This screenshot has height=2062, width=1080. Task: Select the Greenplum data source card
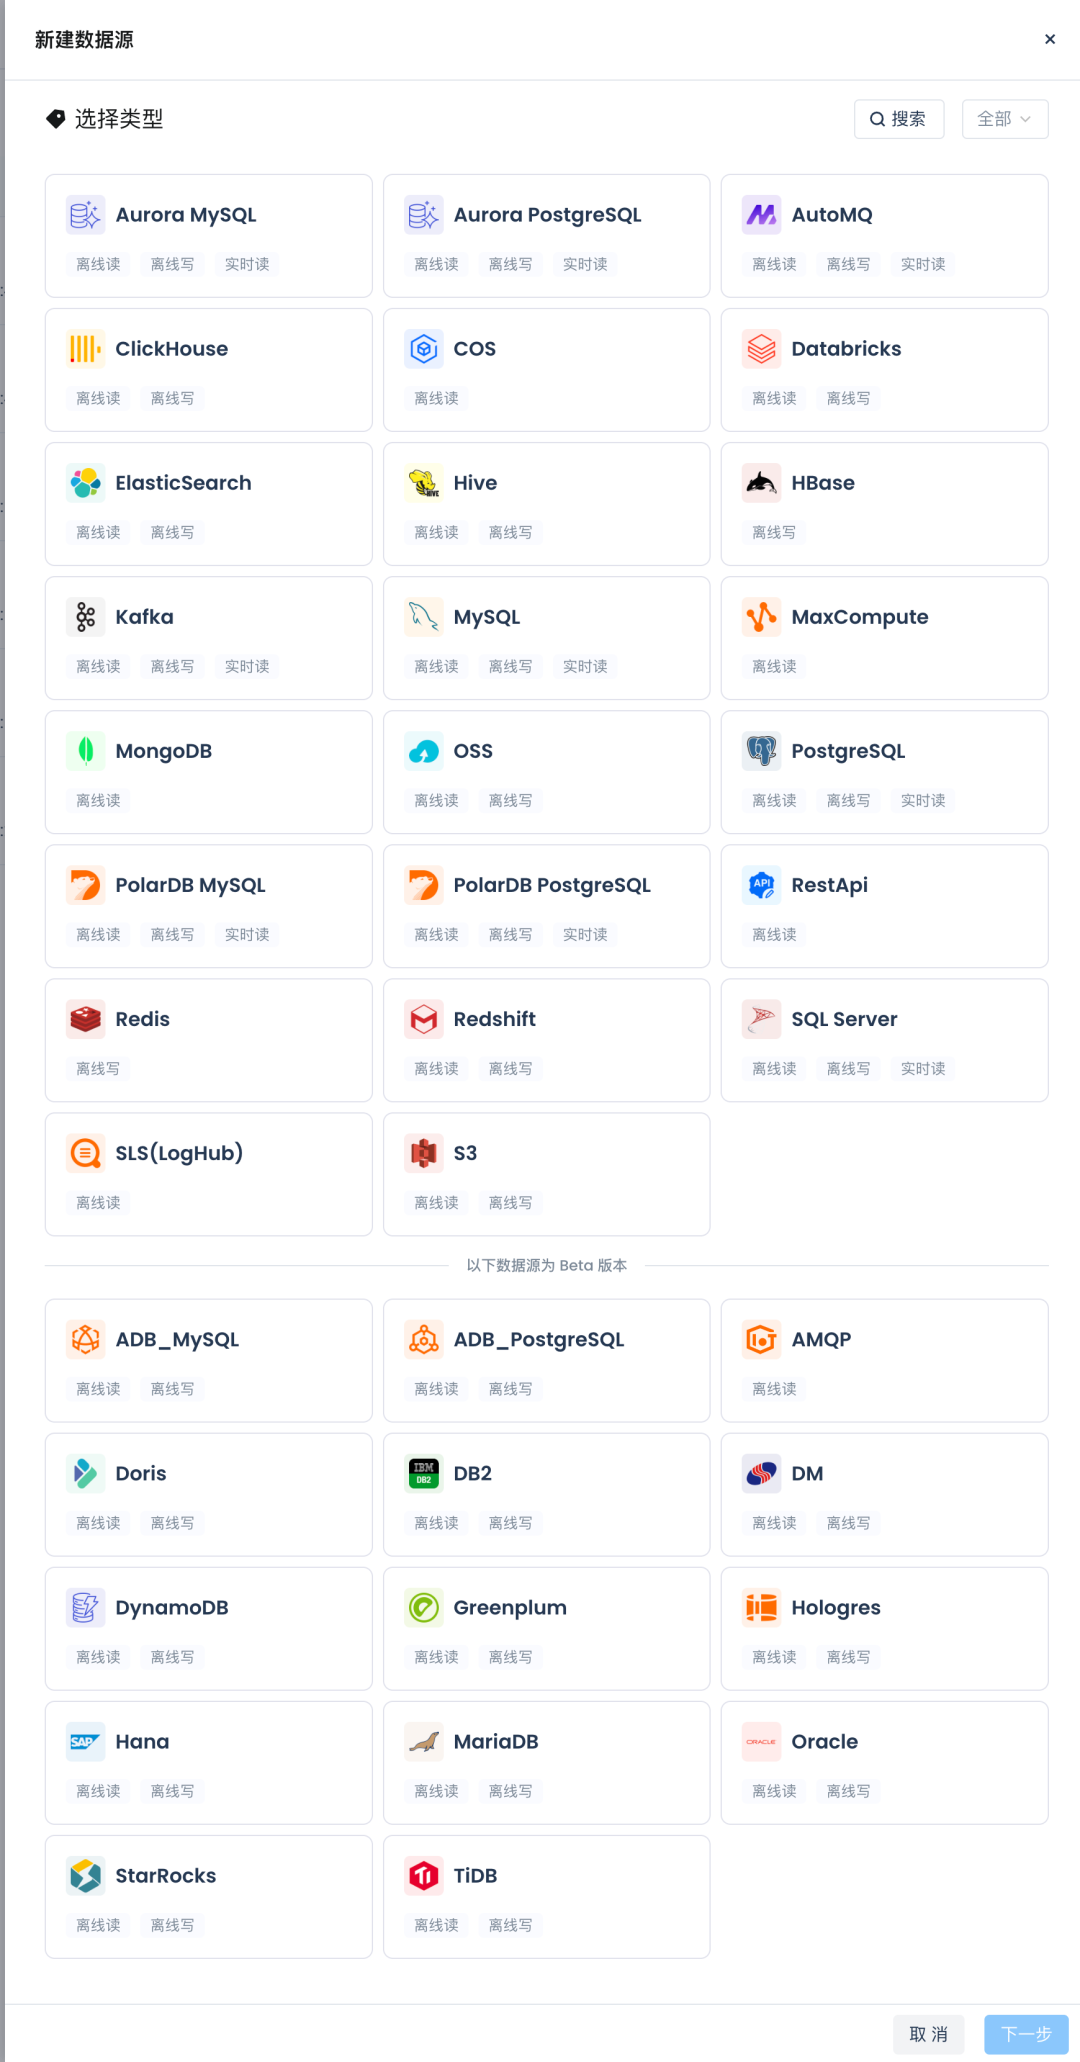pos(547,1629)
